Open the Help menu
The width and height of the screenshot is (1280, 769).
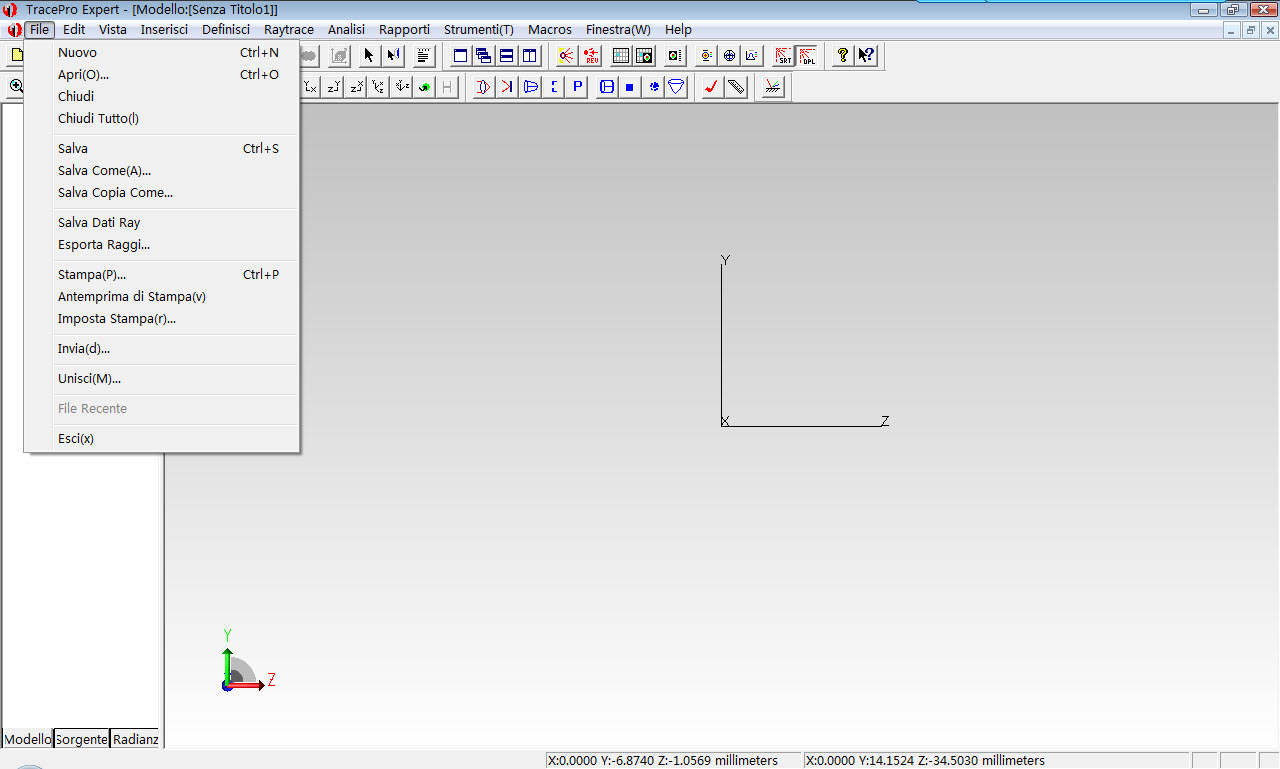point(678,30)
